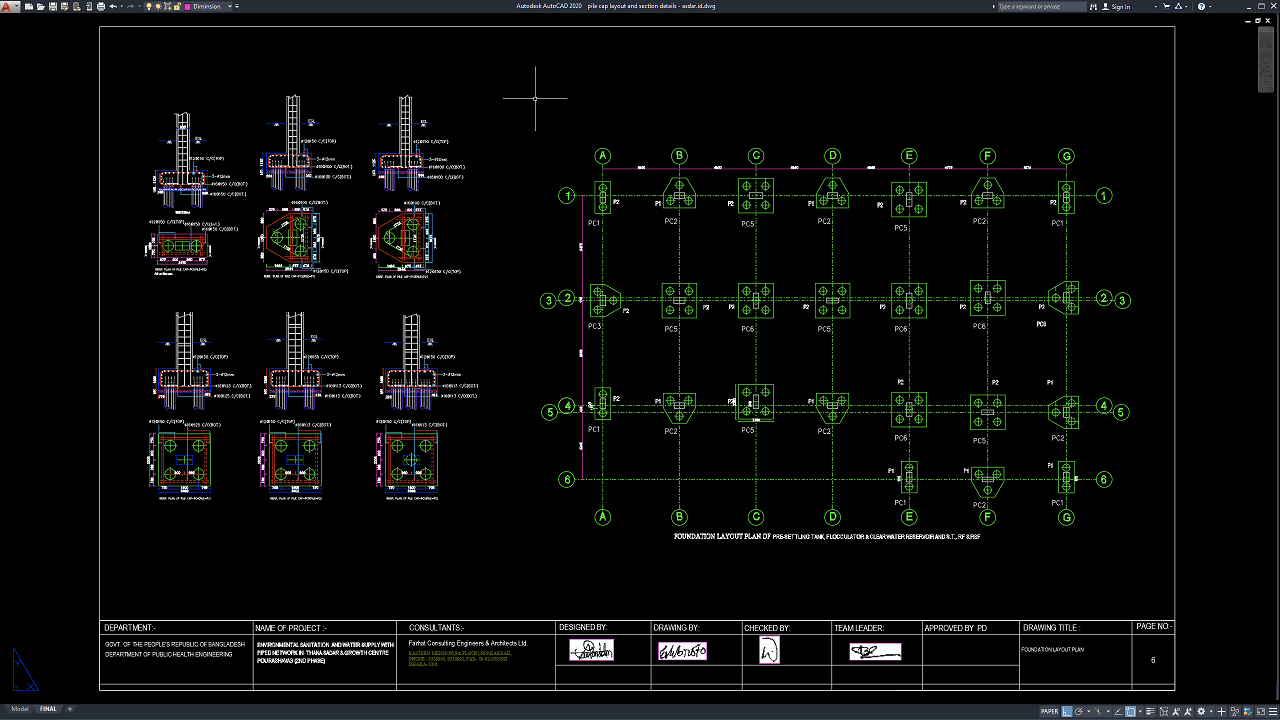Open the Help question mark icon
This screenshot has width=1280, height=720.
(x=1201, y=6)
